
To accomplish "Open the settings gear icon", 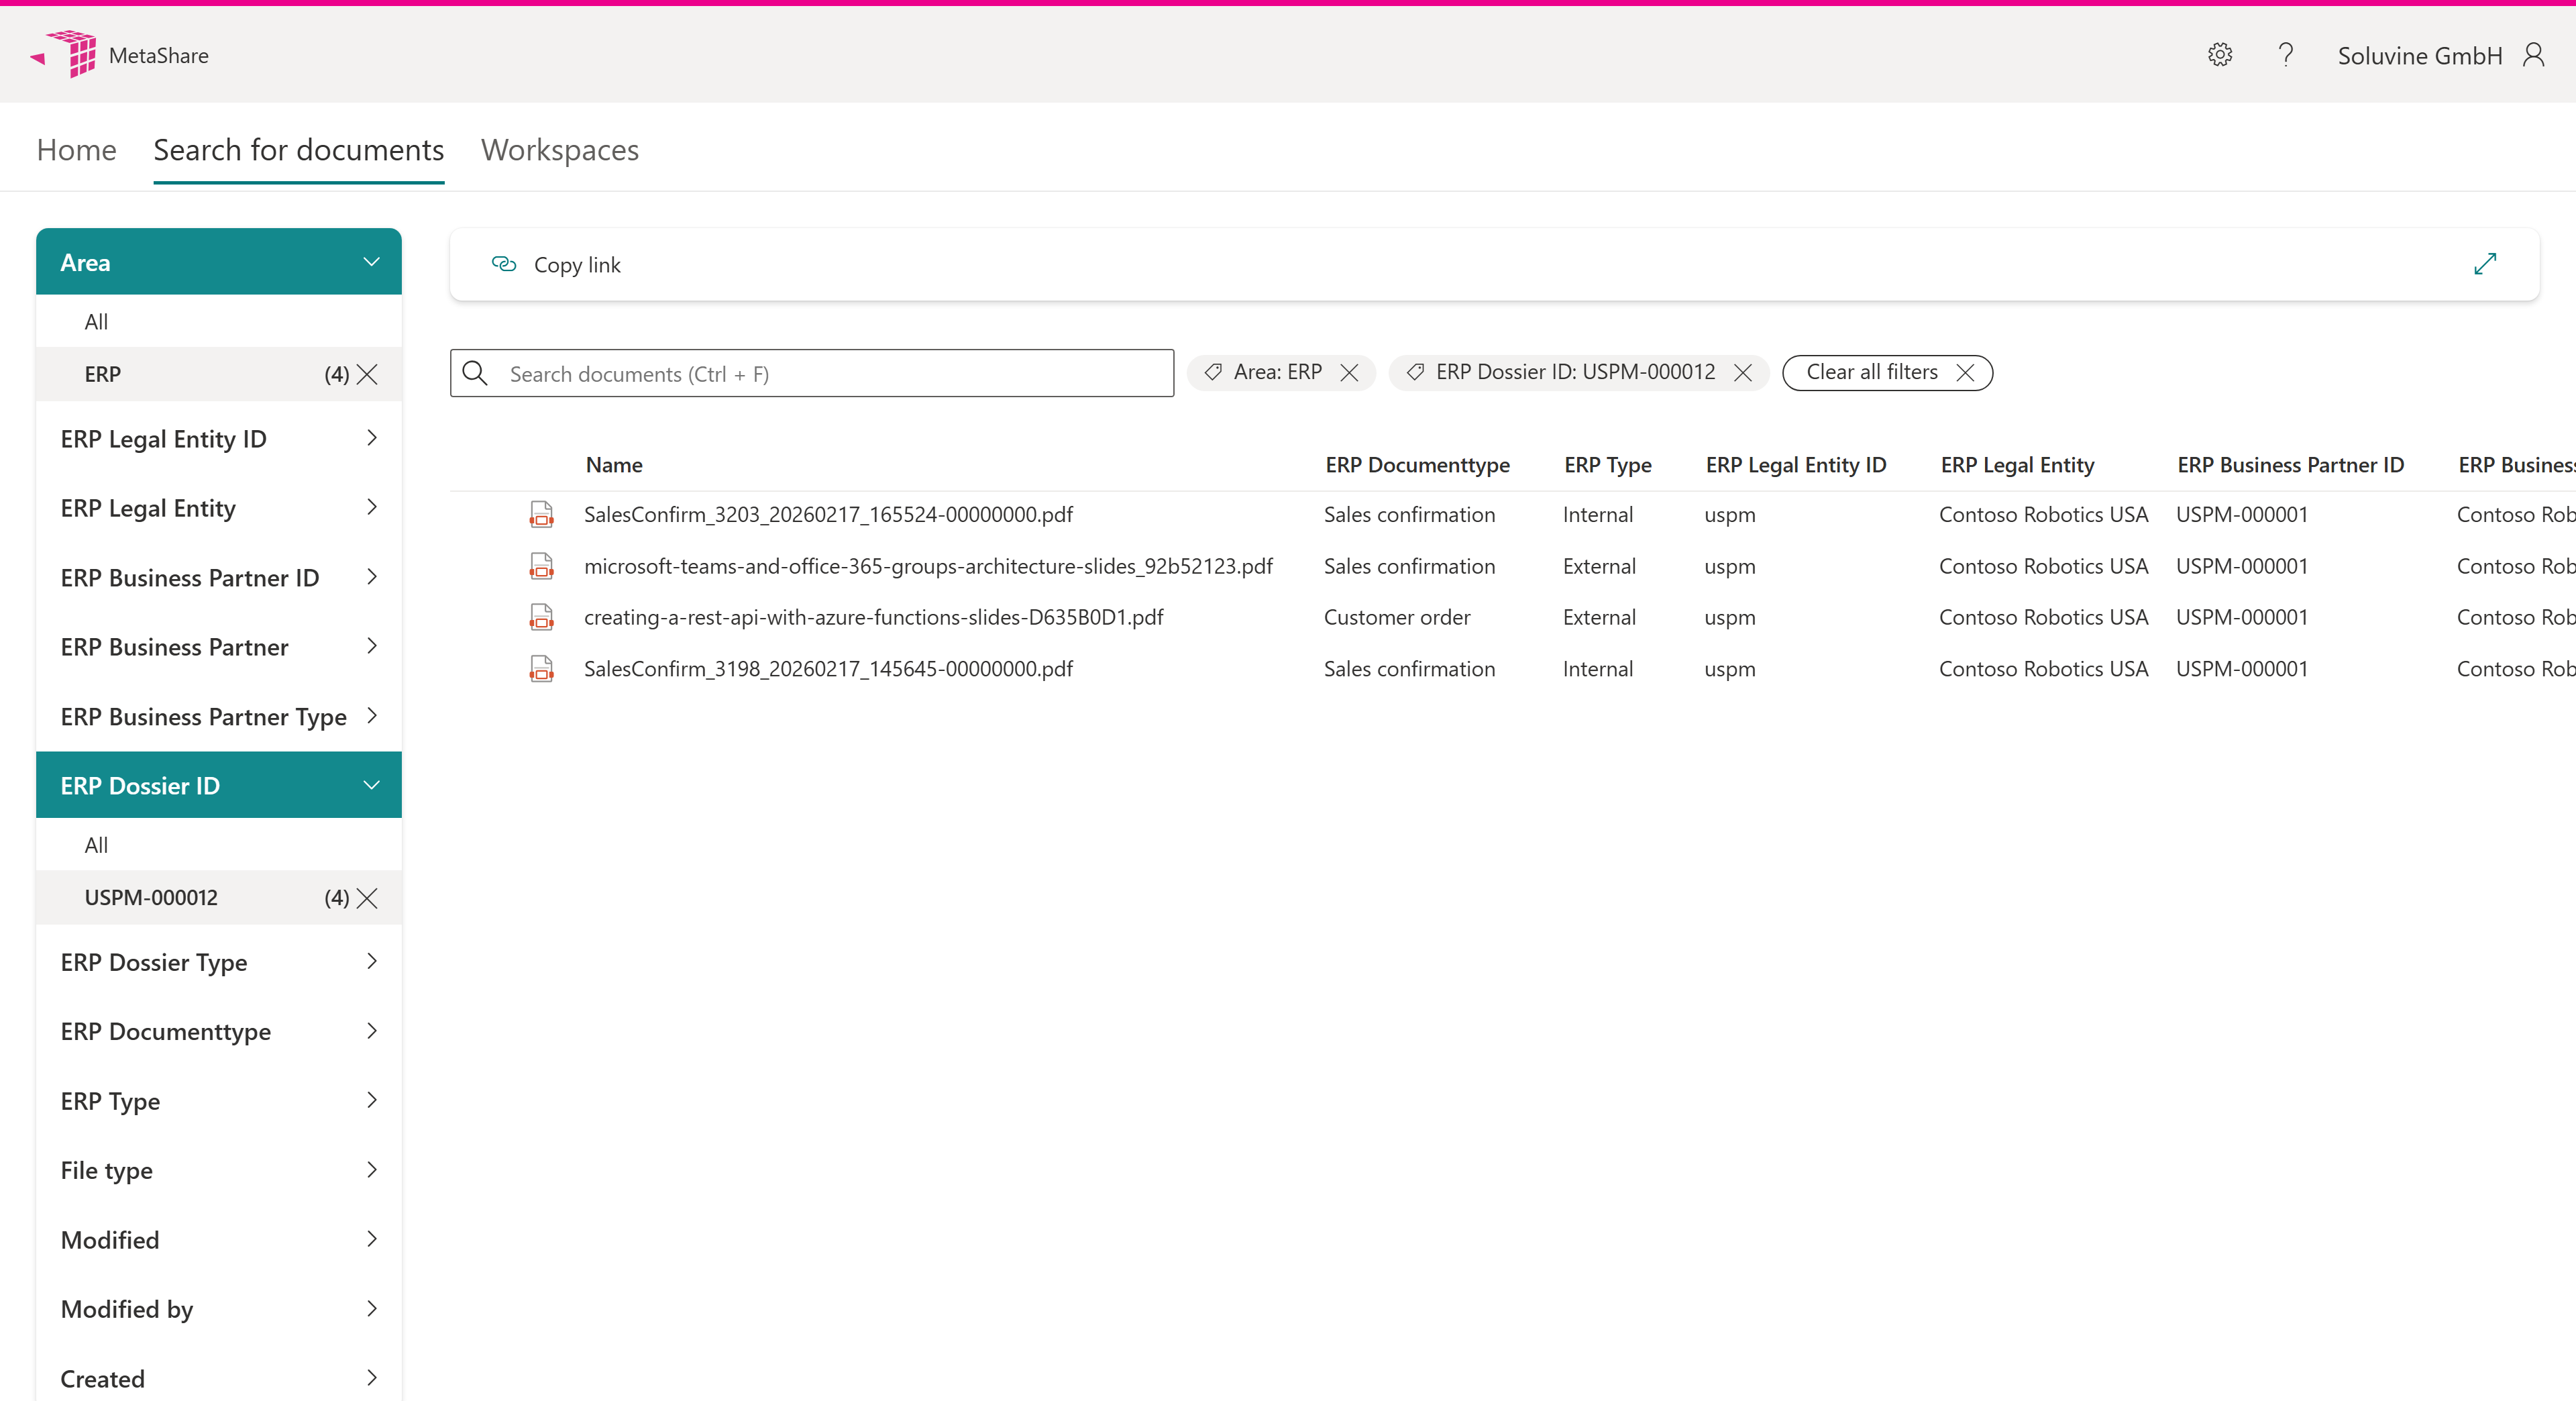I will [2219, 55].
